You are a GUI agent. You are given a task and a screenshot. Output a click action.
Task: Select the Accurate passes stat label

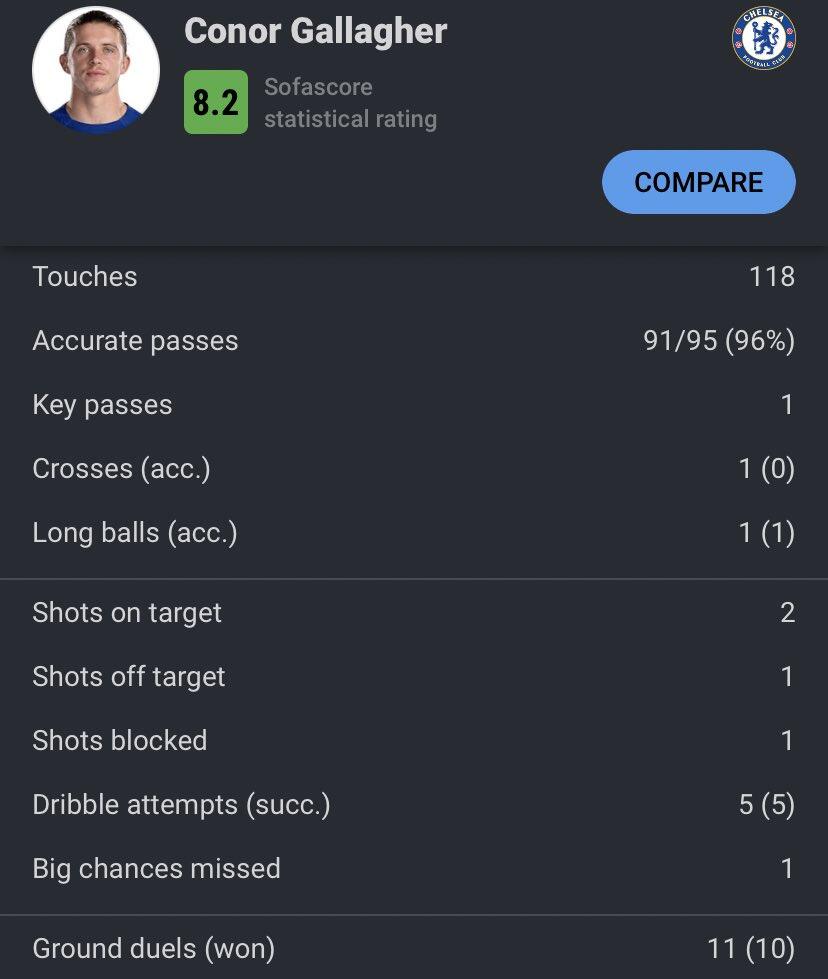[x=135, y=341]
